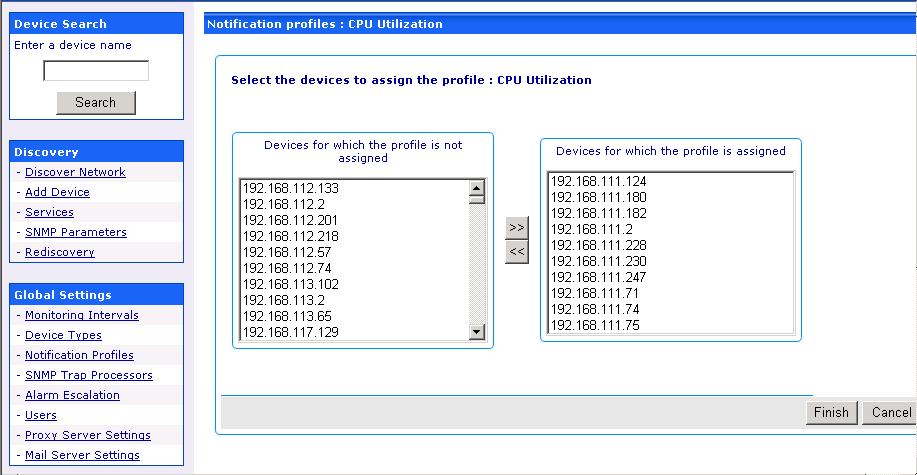The height and width of the screenshot is (475, 917).
Task: Open the Discover Network link
Action: tap(75, 172)
